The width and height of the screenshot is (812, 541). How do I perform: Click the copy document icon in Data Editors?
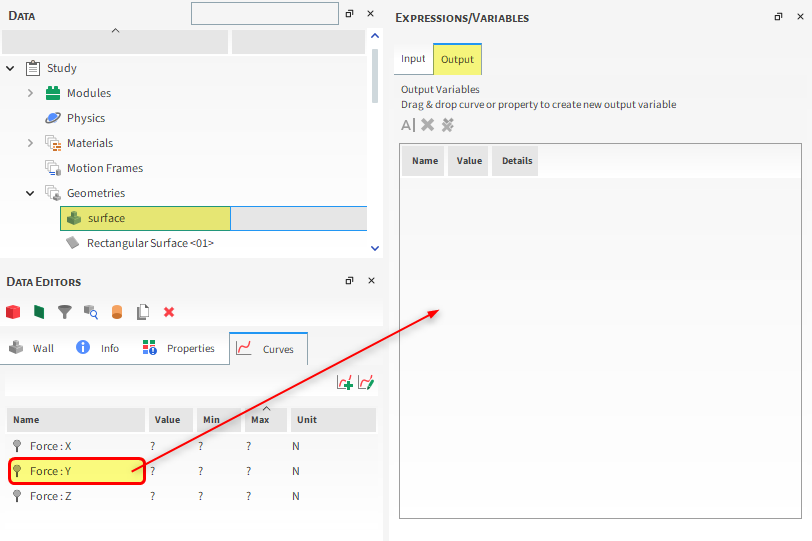(x=143, y=312)
